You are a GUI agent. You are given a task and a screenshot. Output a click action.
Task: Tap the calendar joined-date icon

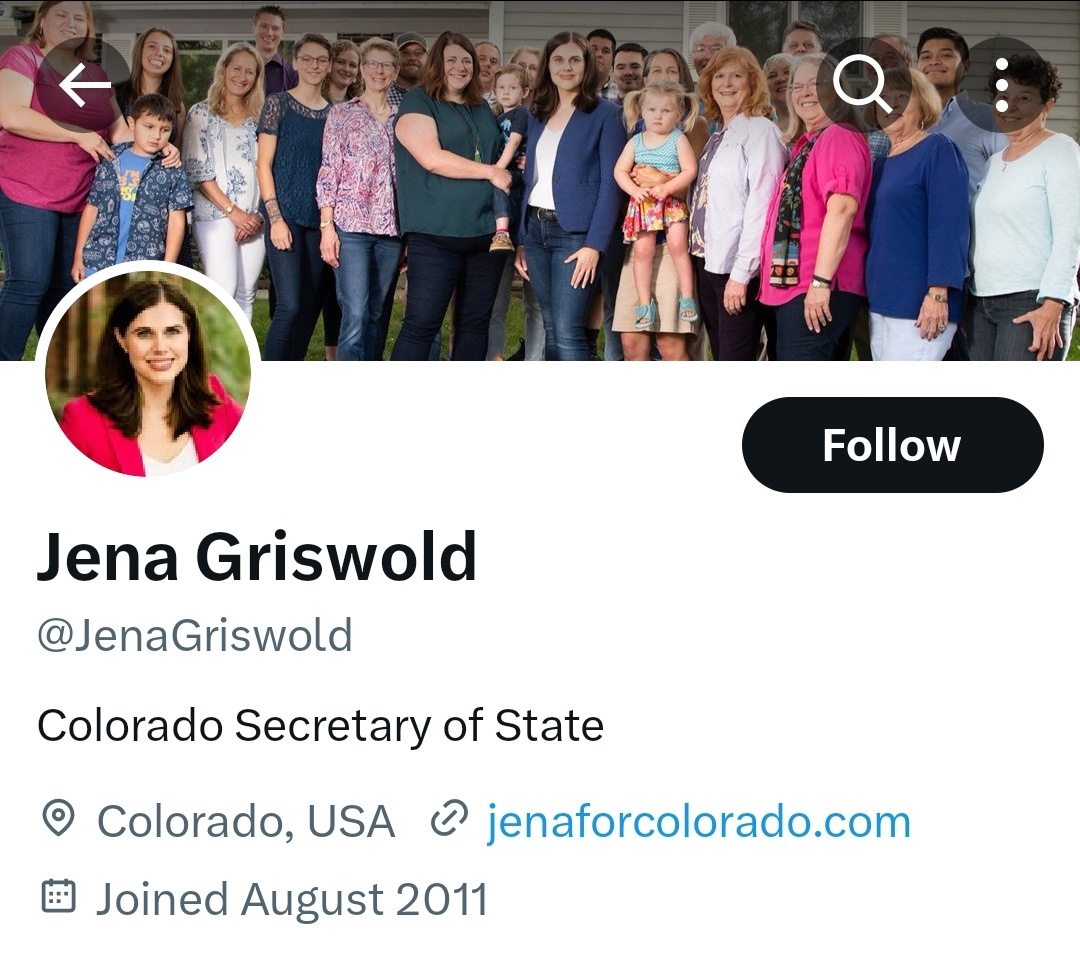(59, 896)
